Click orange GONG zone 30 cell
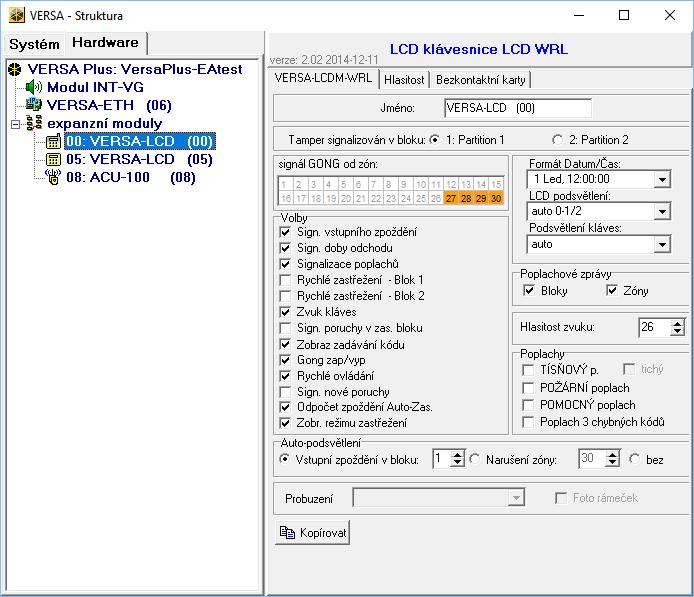This screenshot has height=597, width=694. pyautogui.click(x=496, y=198)
